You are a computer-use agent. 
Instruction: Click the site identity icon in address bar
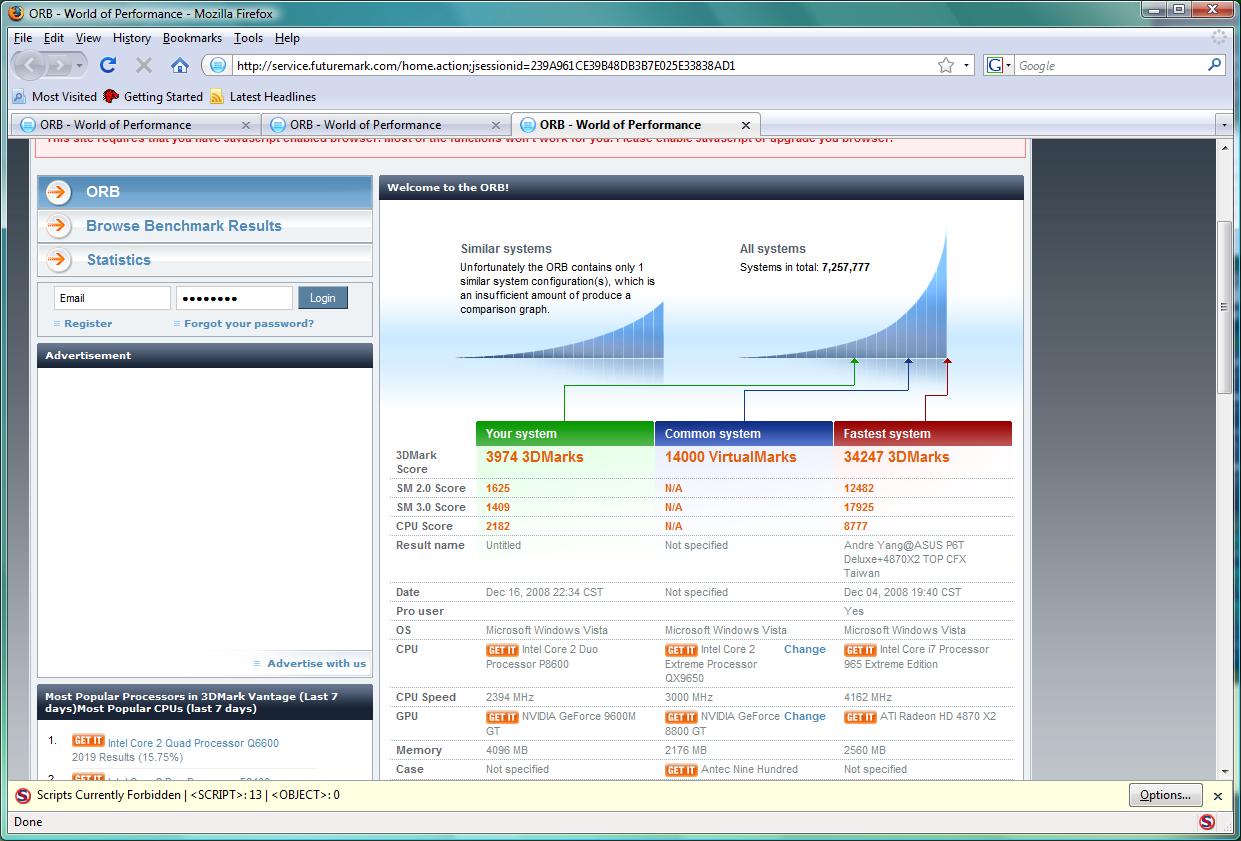(x=218, y=65)
